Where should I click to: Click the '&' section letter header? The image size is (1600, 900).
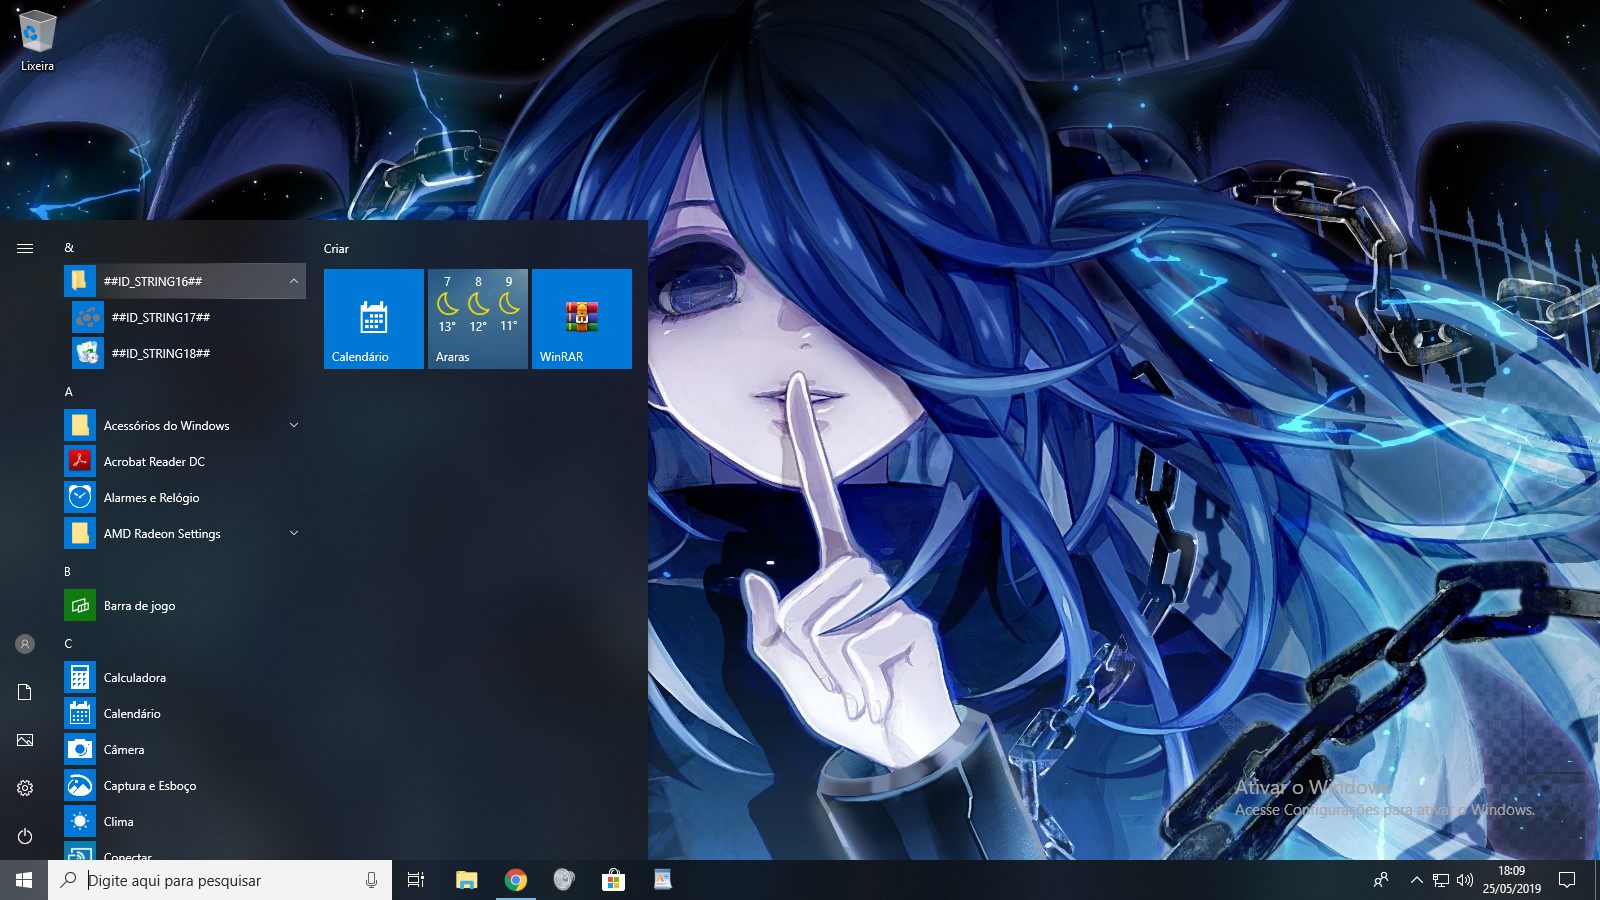coord(69,248)
